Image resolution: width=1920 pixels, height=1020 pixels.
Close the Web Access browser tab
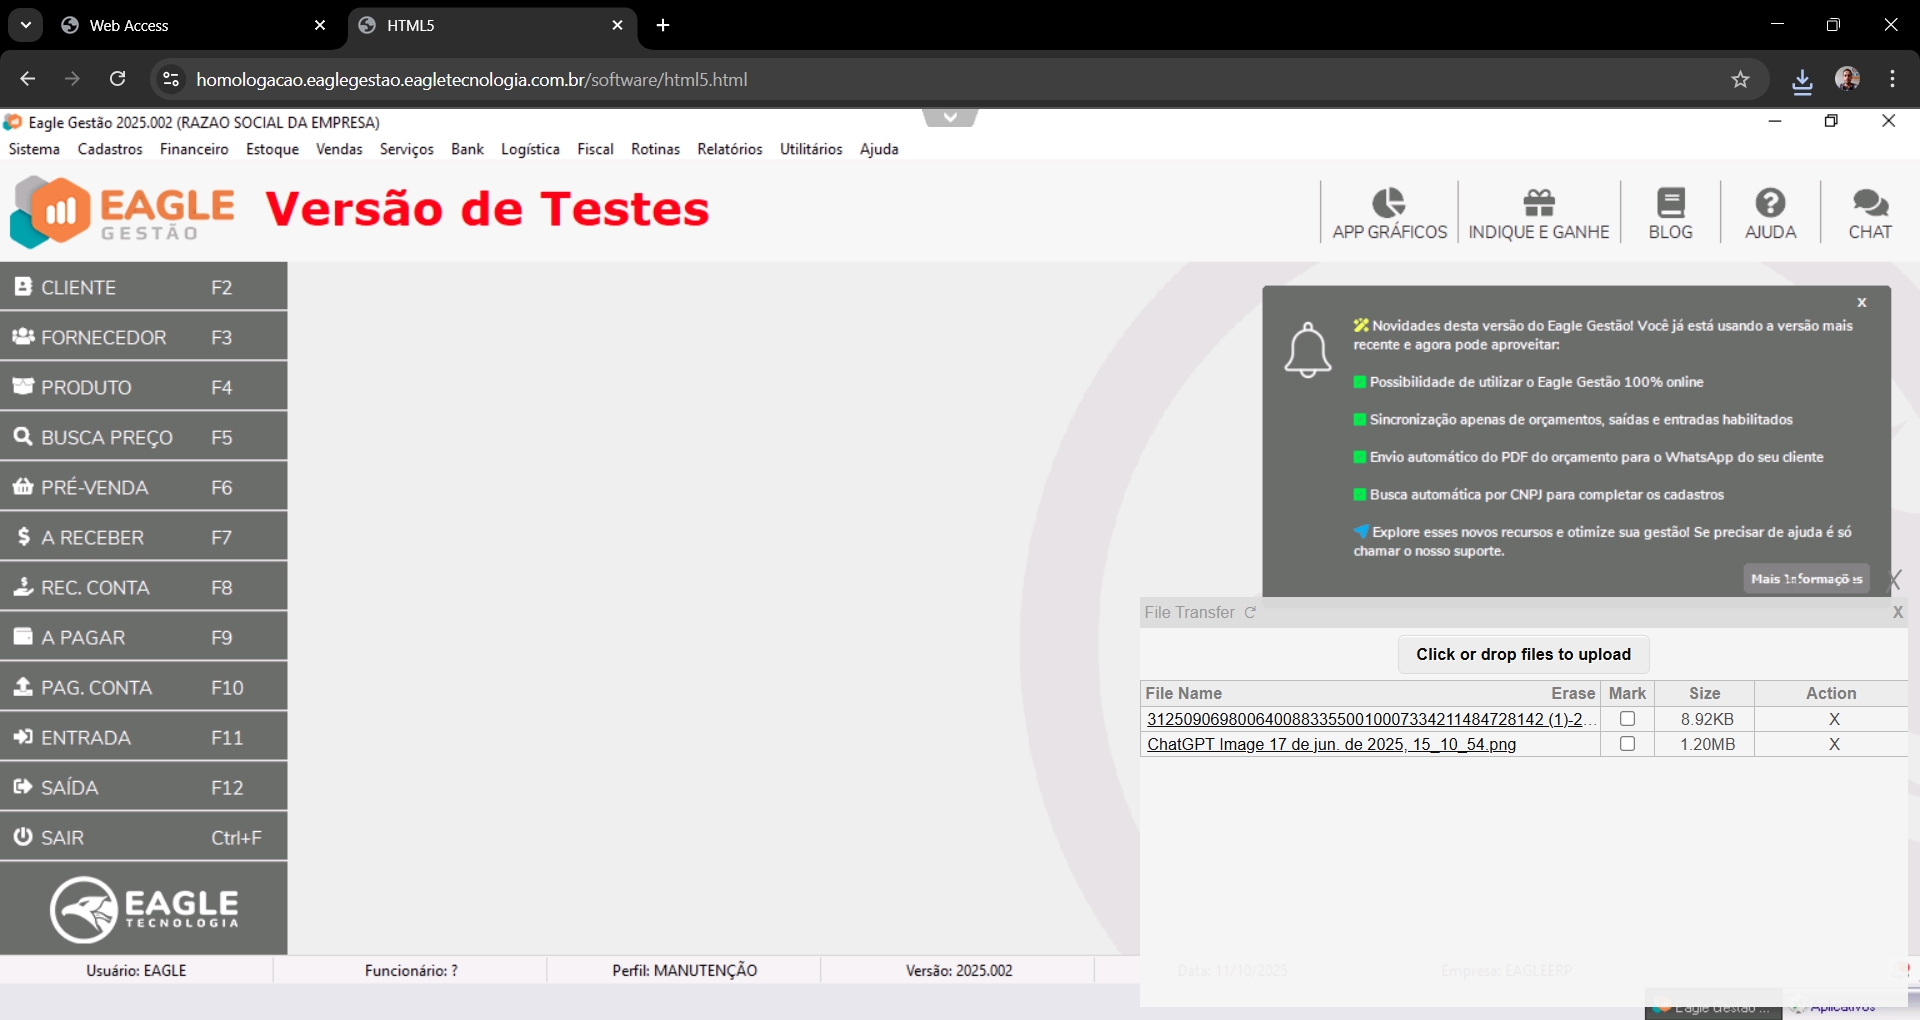pos(320,25)
